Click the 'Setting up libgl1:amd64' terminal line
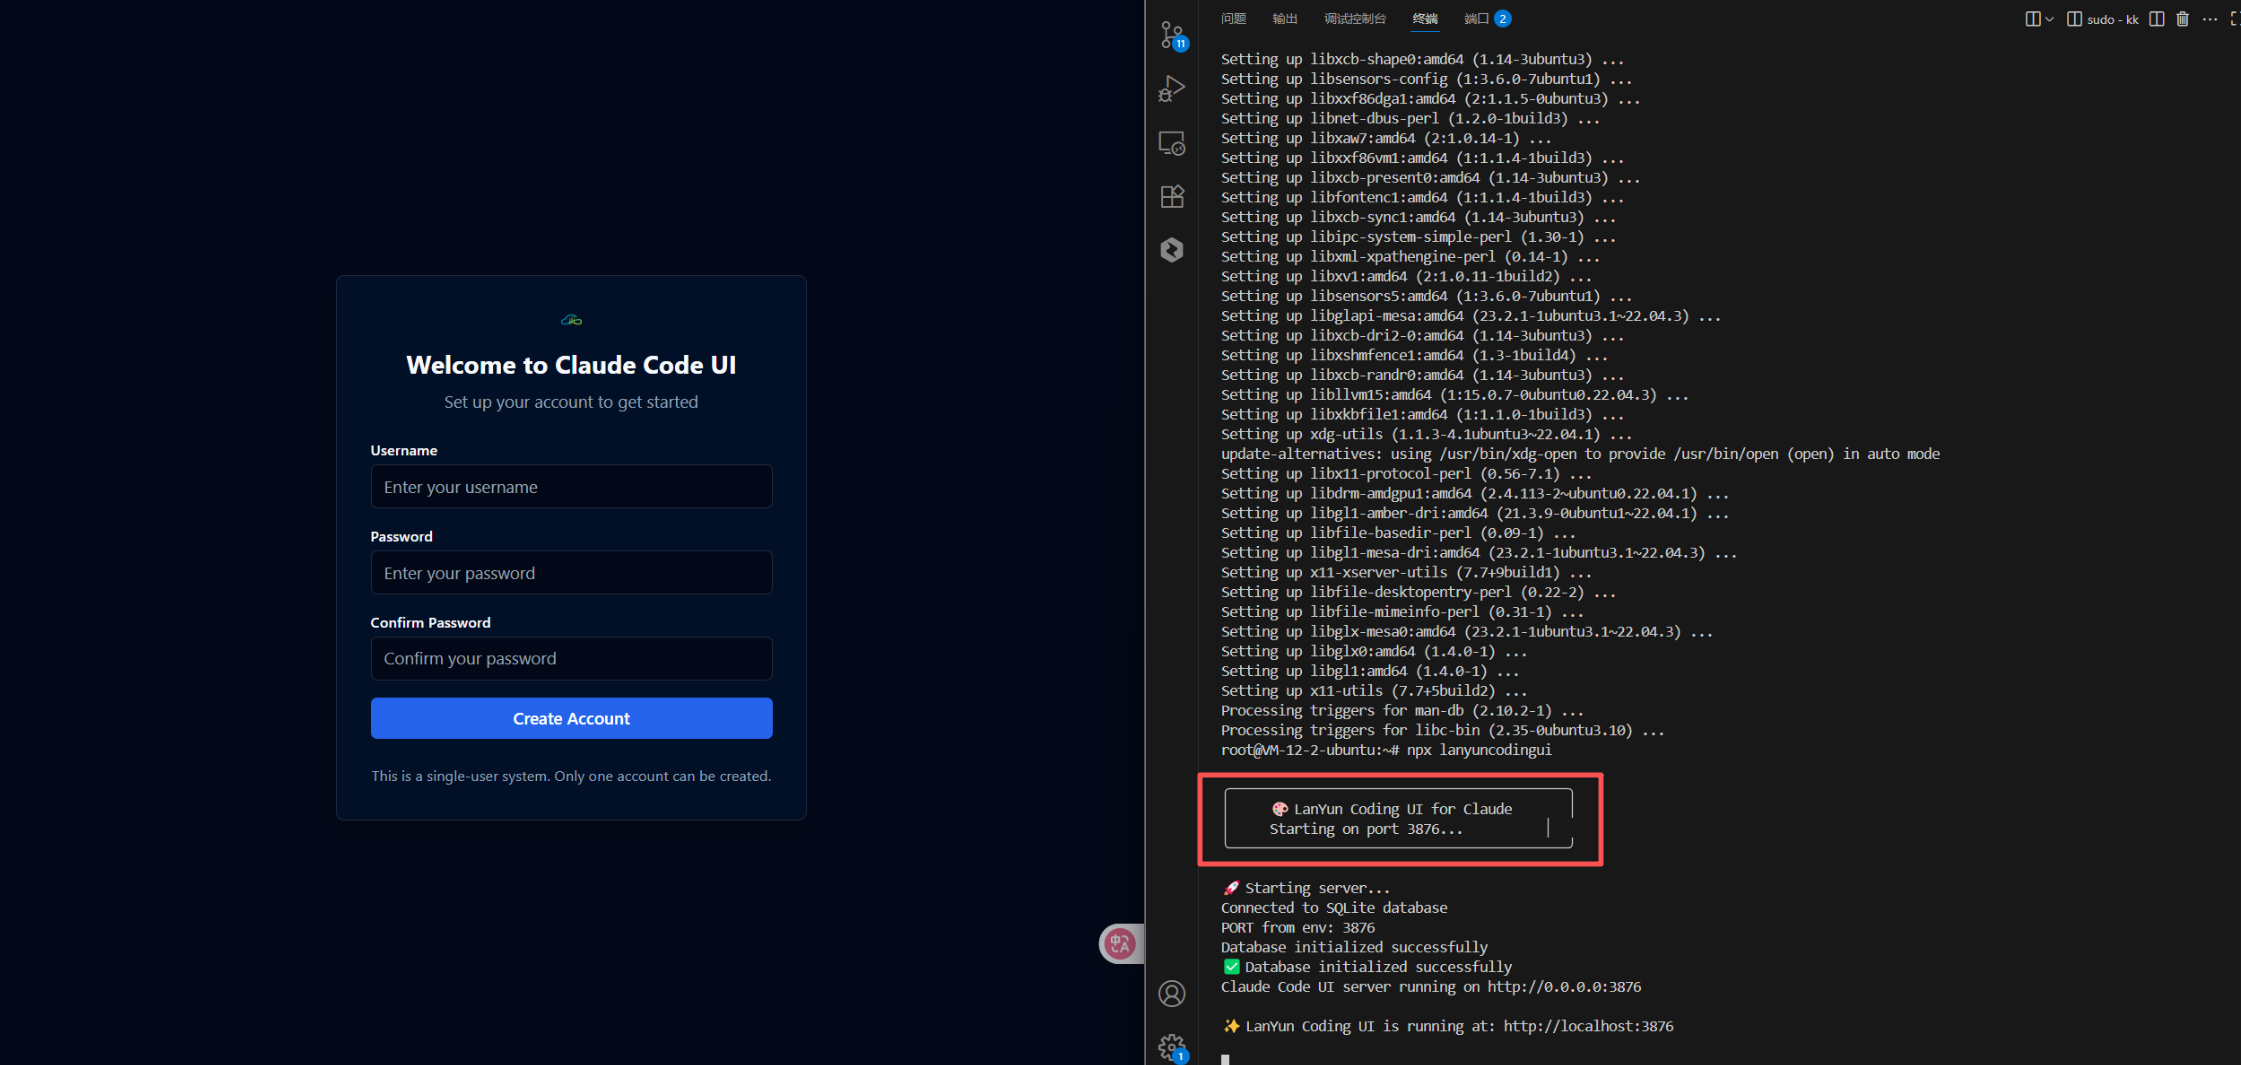Screen dimensions: 2241x1065 click(1370, 671)
